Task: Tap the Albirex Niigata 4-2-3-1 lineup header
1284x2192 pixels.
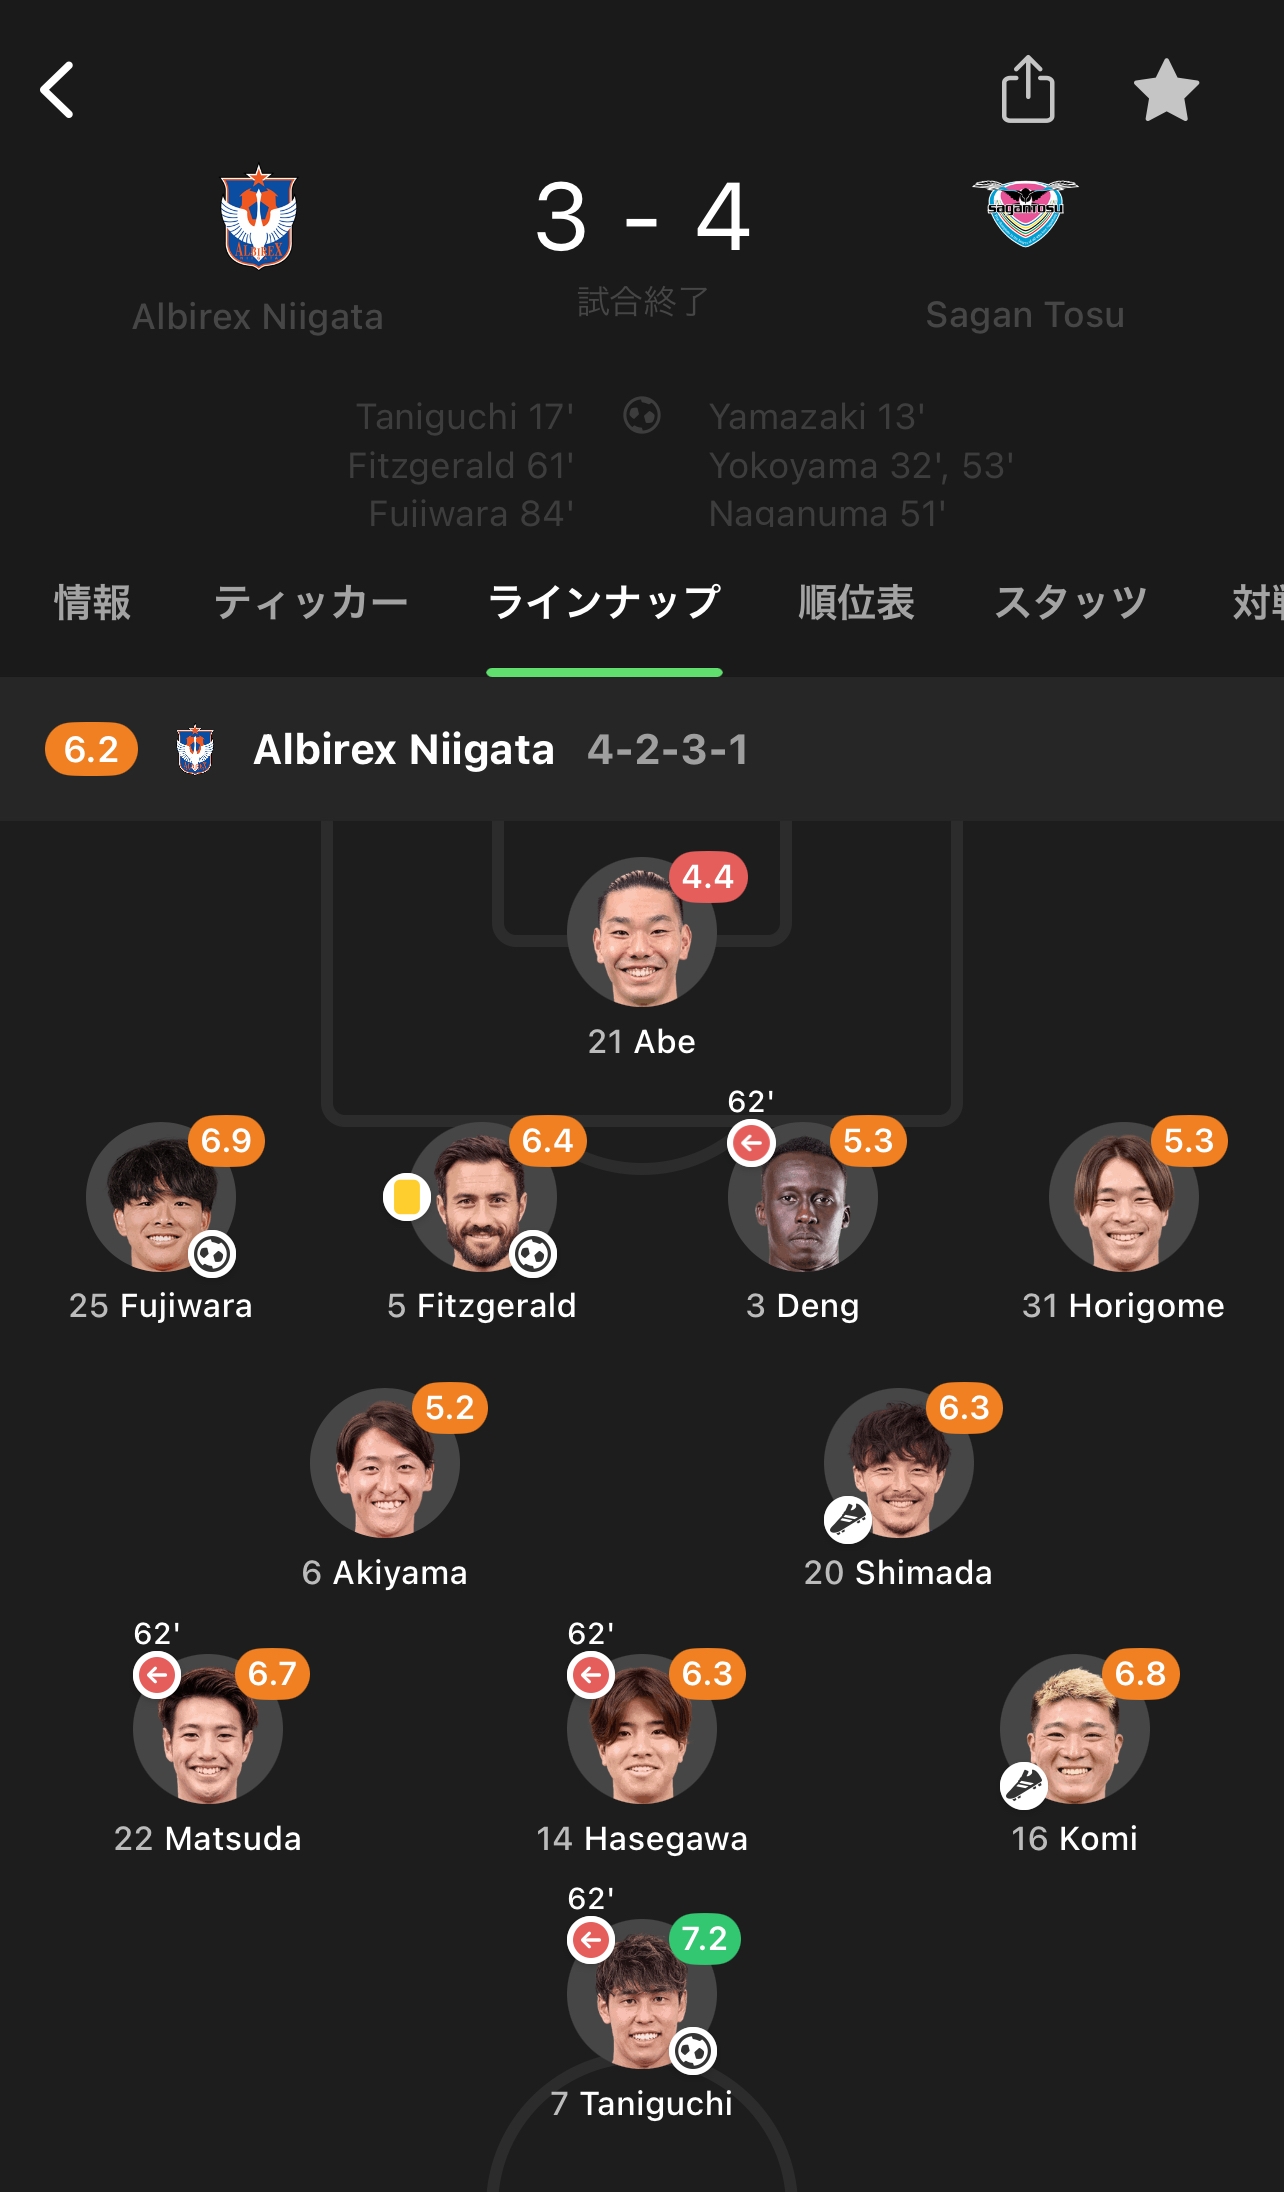Action: (x=500, y=750)
